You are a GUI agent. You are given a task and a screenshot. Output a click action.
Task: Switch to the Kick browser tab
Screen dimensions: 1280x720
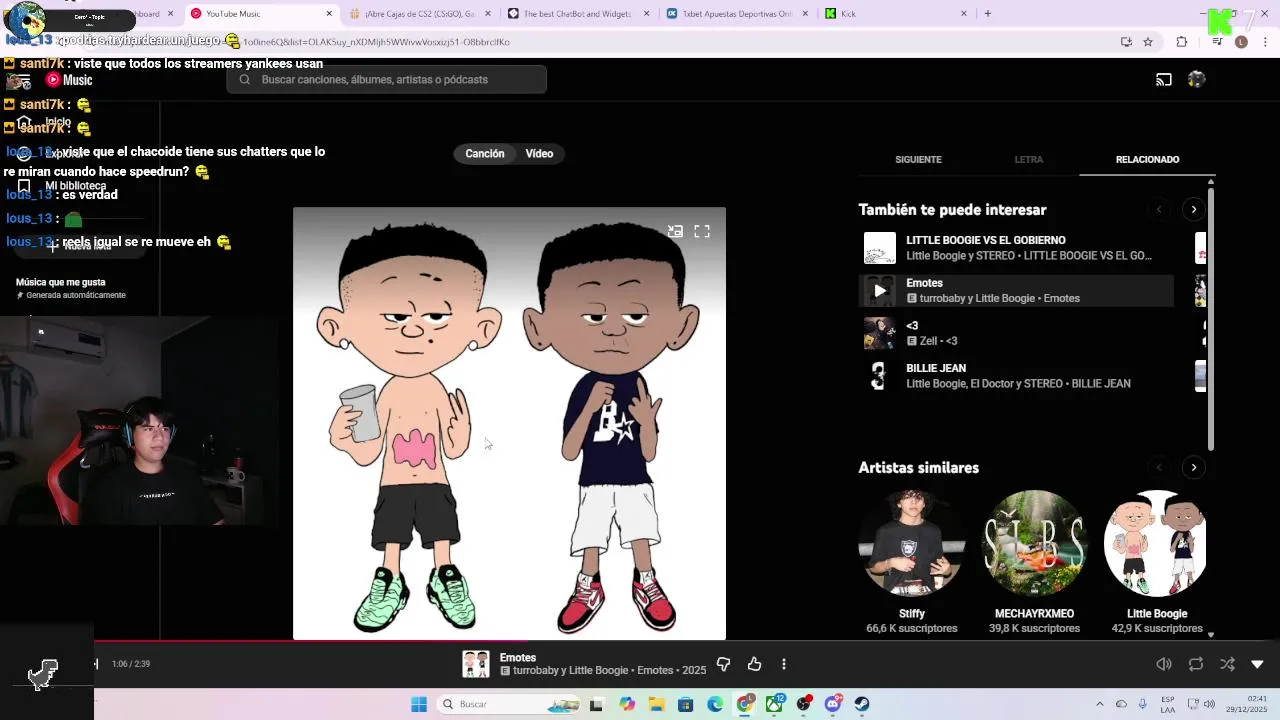click(x=895, y=14)
